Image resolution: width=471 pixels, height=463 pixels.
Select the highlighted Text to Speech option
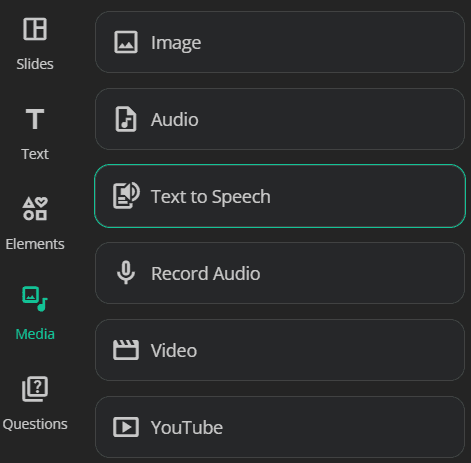[x=280, y=196]
